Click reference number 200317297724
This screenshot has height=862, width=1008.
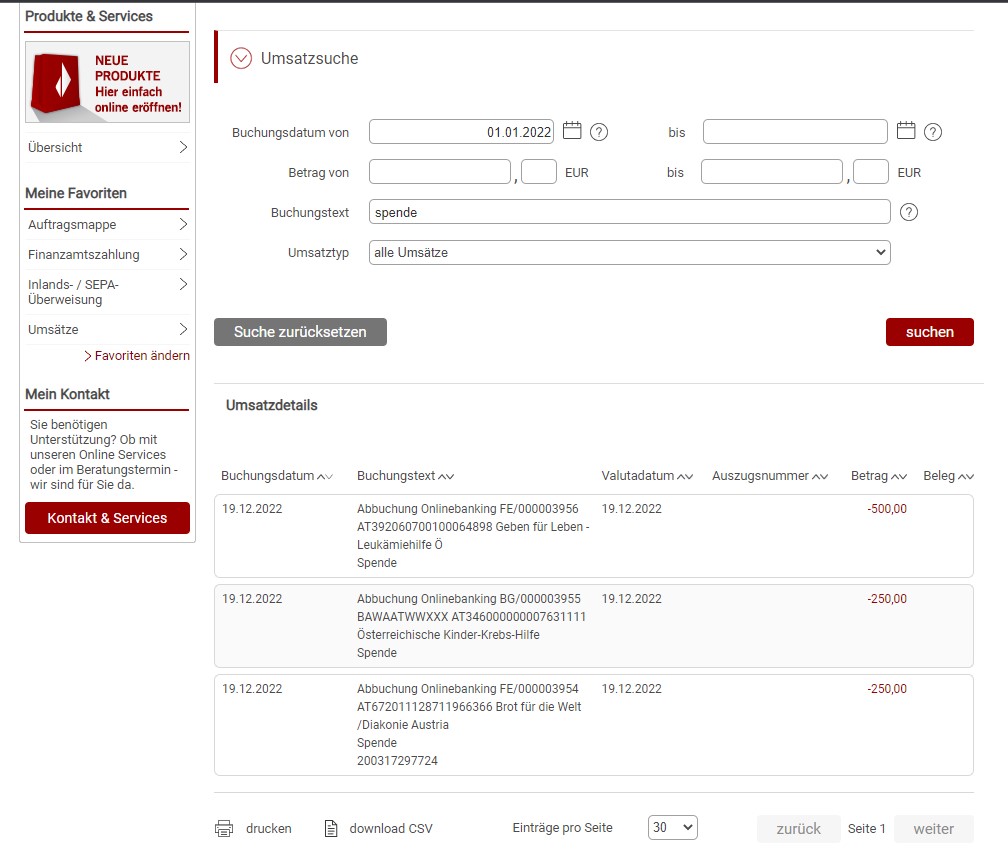point(397,760)
